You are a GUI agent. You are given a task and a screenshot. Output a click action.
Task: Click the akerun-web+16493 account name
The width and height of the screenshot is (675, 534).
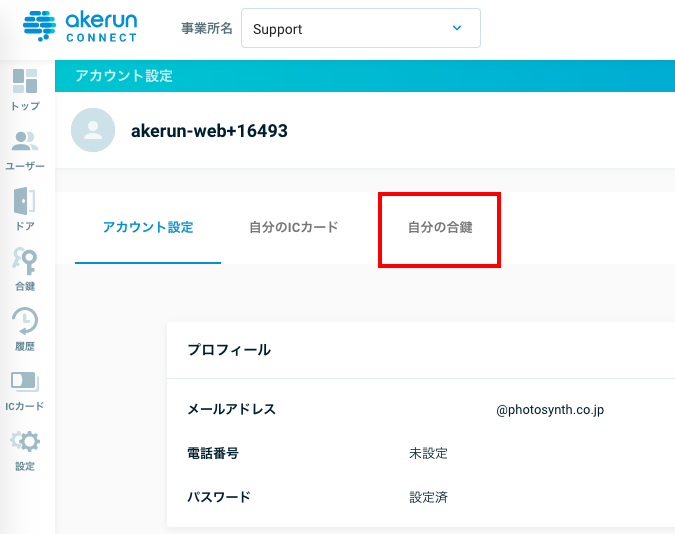pyautogui.click(x=209, y=130)
